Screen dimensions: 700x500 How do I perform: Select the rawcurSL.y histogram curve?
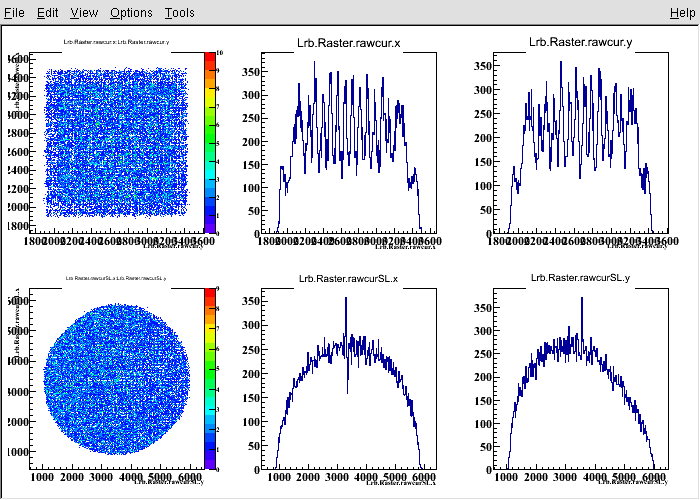580,384
